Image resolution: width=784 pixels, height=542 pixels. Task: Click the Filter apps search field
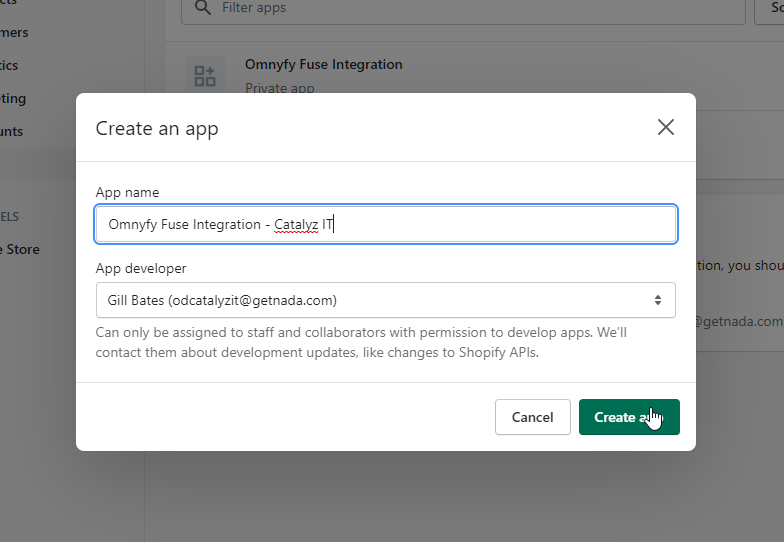click(463, 8)
